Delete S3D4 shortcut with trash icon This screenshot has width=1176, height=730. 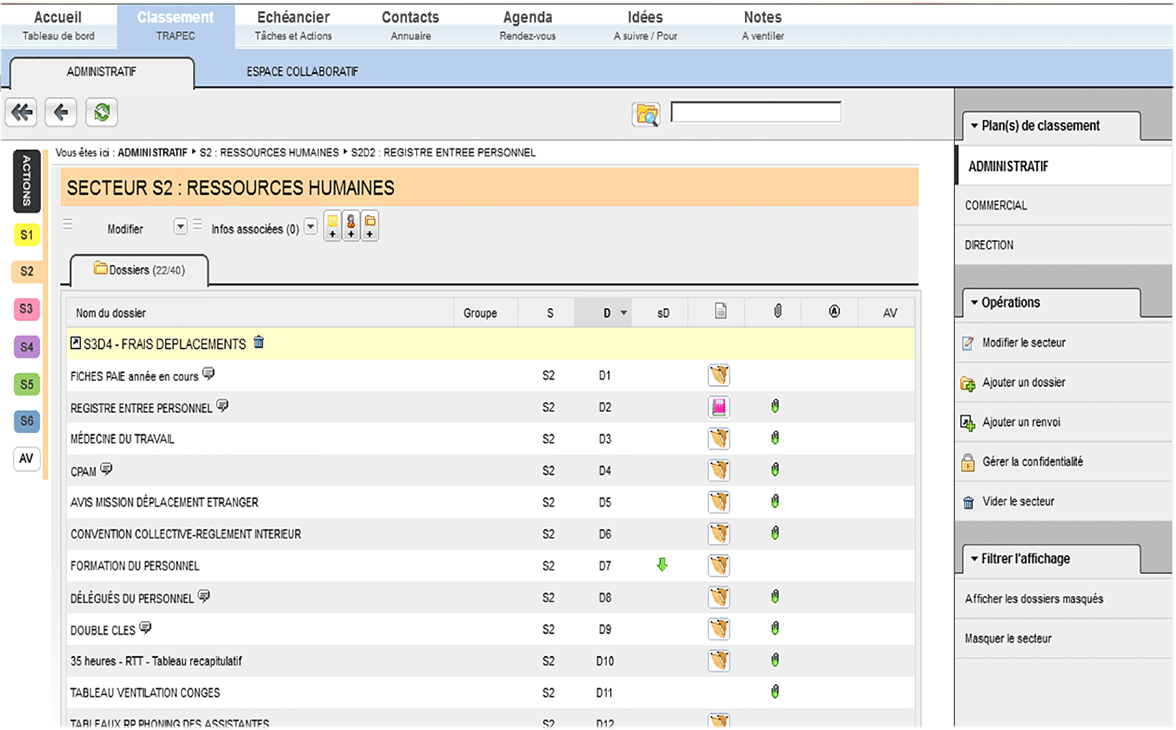pos(259,342)
